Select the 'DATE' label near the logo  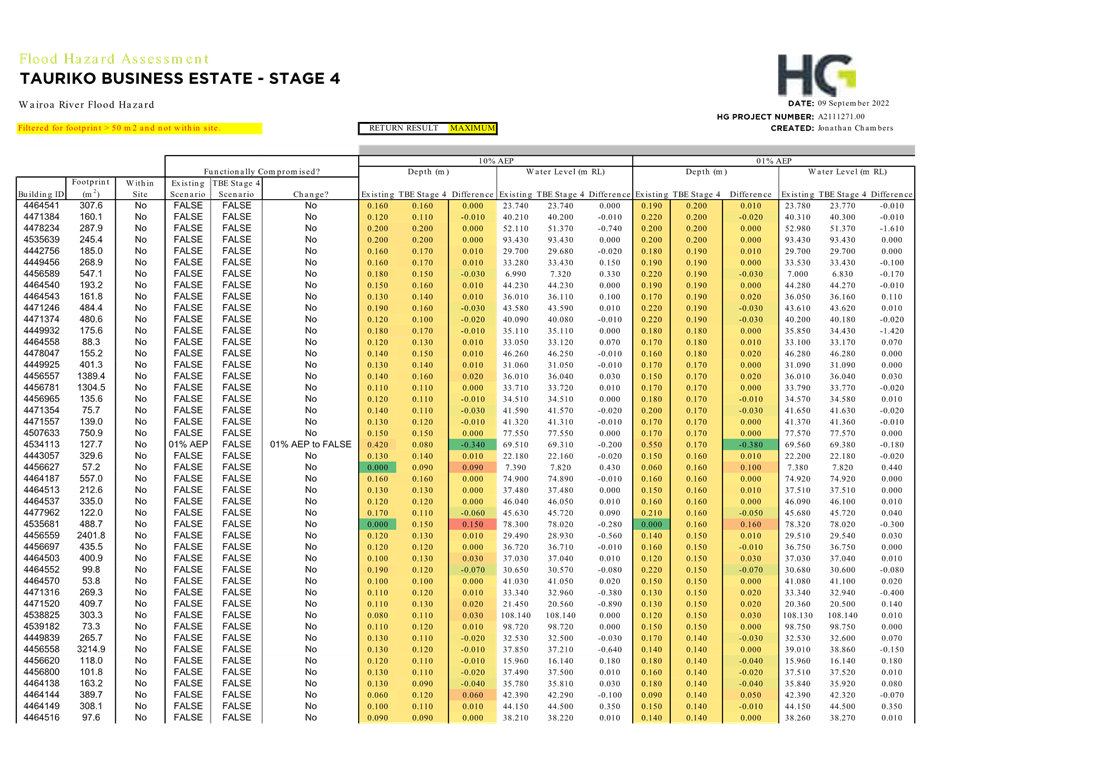pos(801,104)
